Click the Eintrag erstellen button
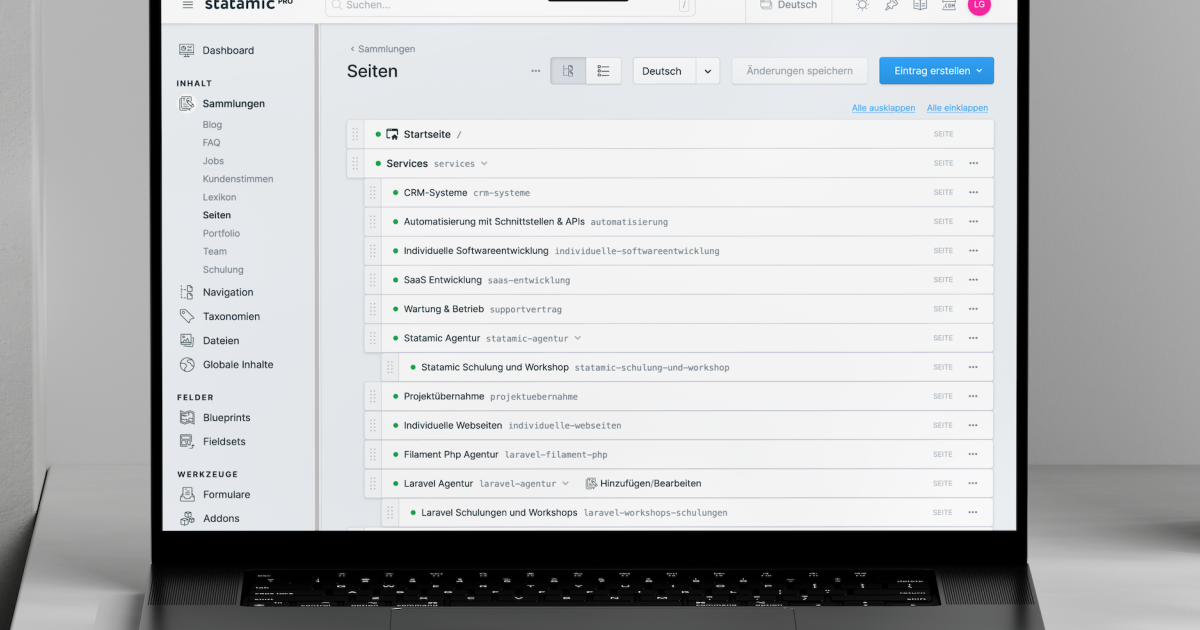 click(x=937, y=71)
